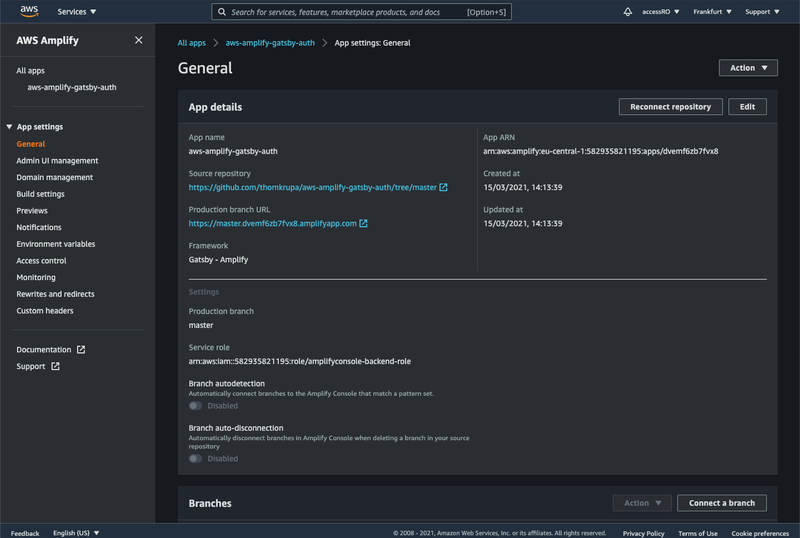The width and height of the screenshot is (800, 538).
Task: Click the search magnifier icon
Action: 222,12
